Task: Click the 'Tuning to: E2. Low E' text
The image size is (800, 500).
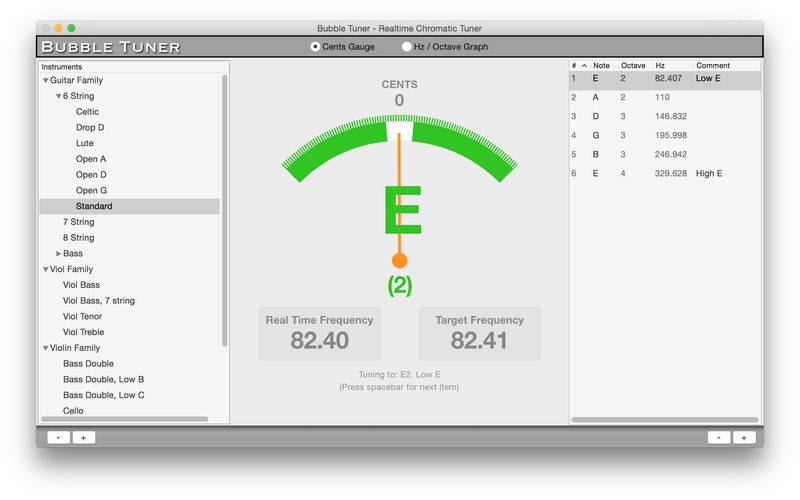Action: [x=399, y=374]
